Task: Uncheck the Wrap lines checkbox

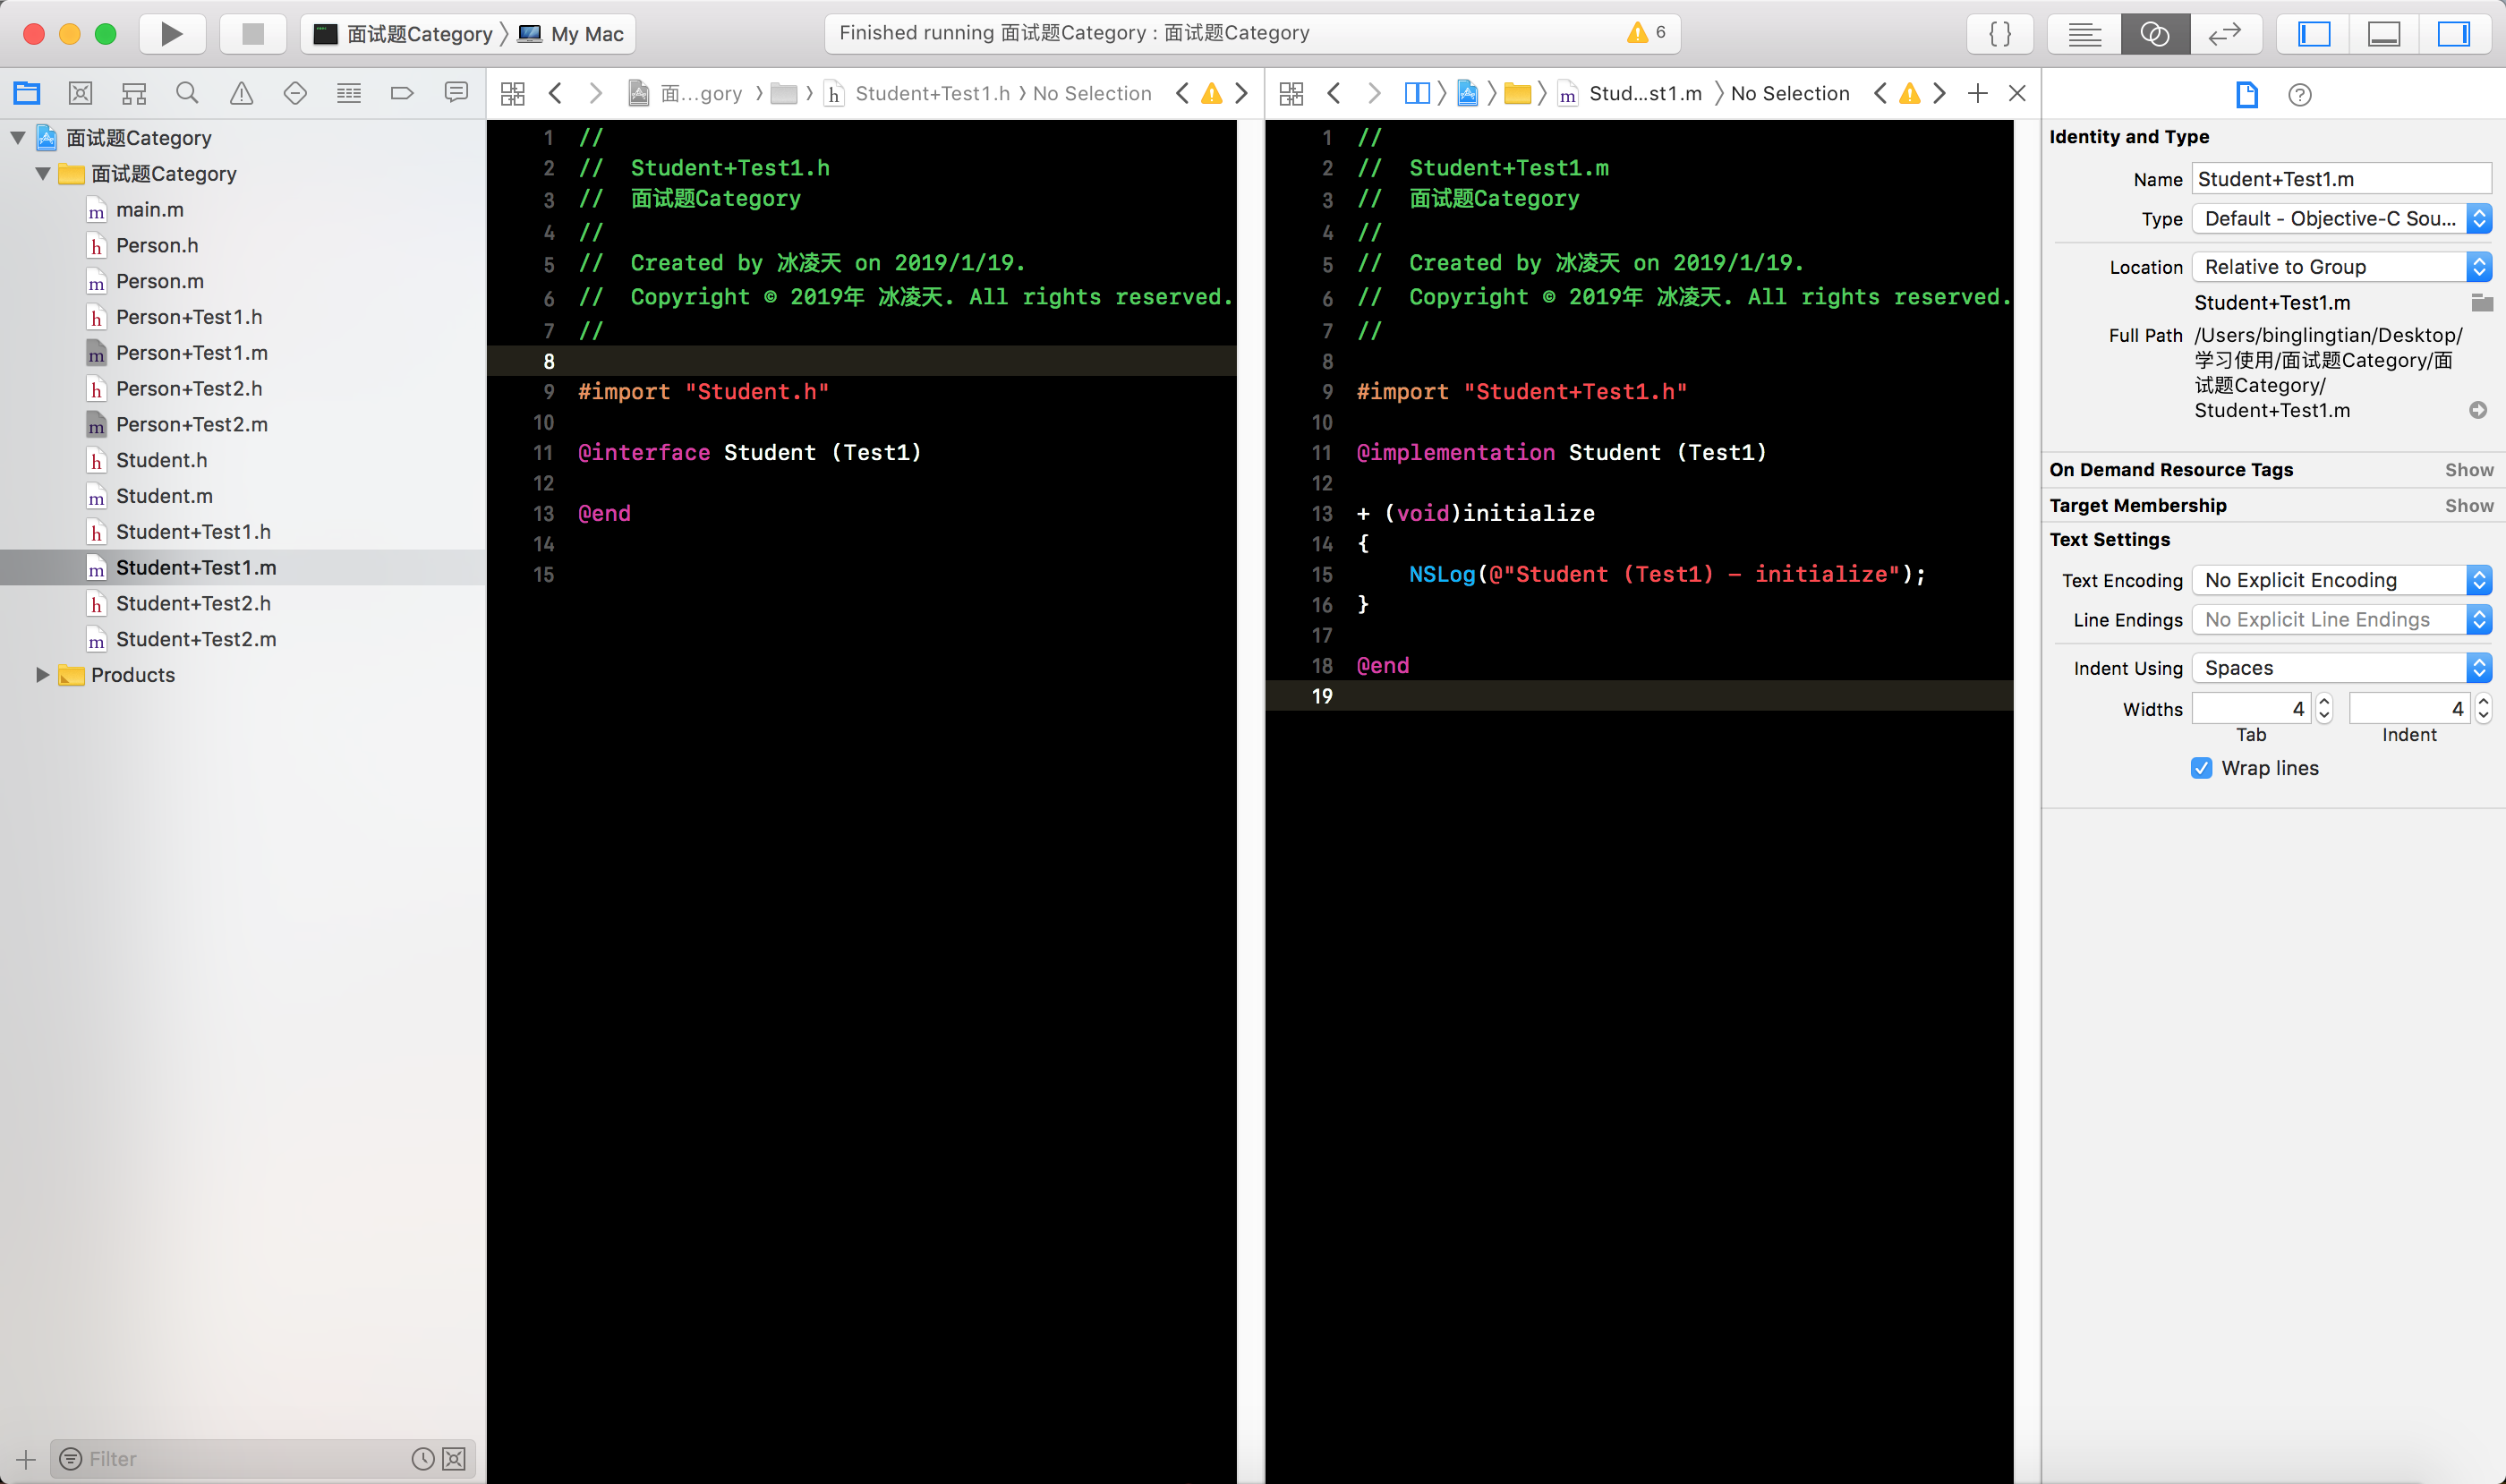Action: (2201, 768)
